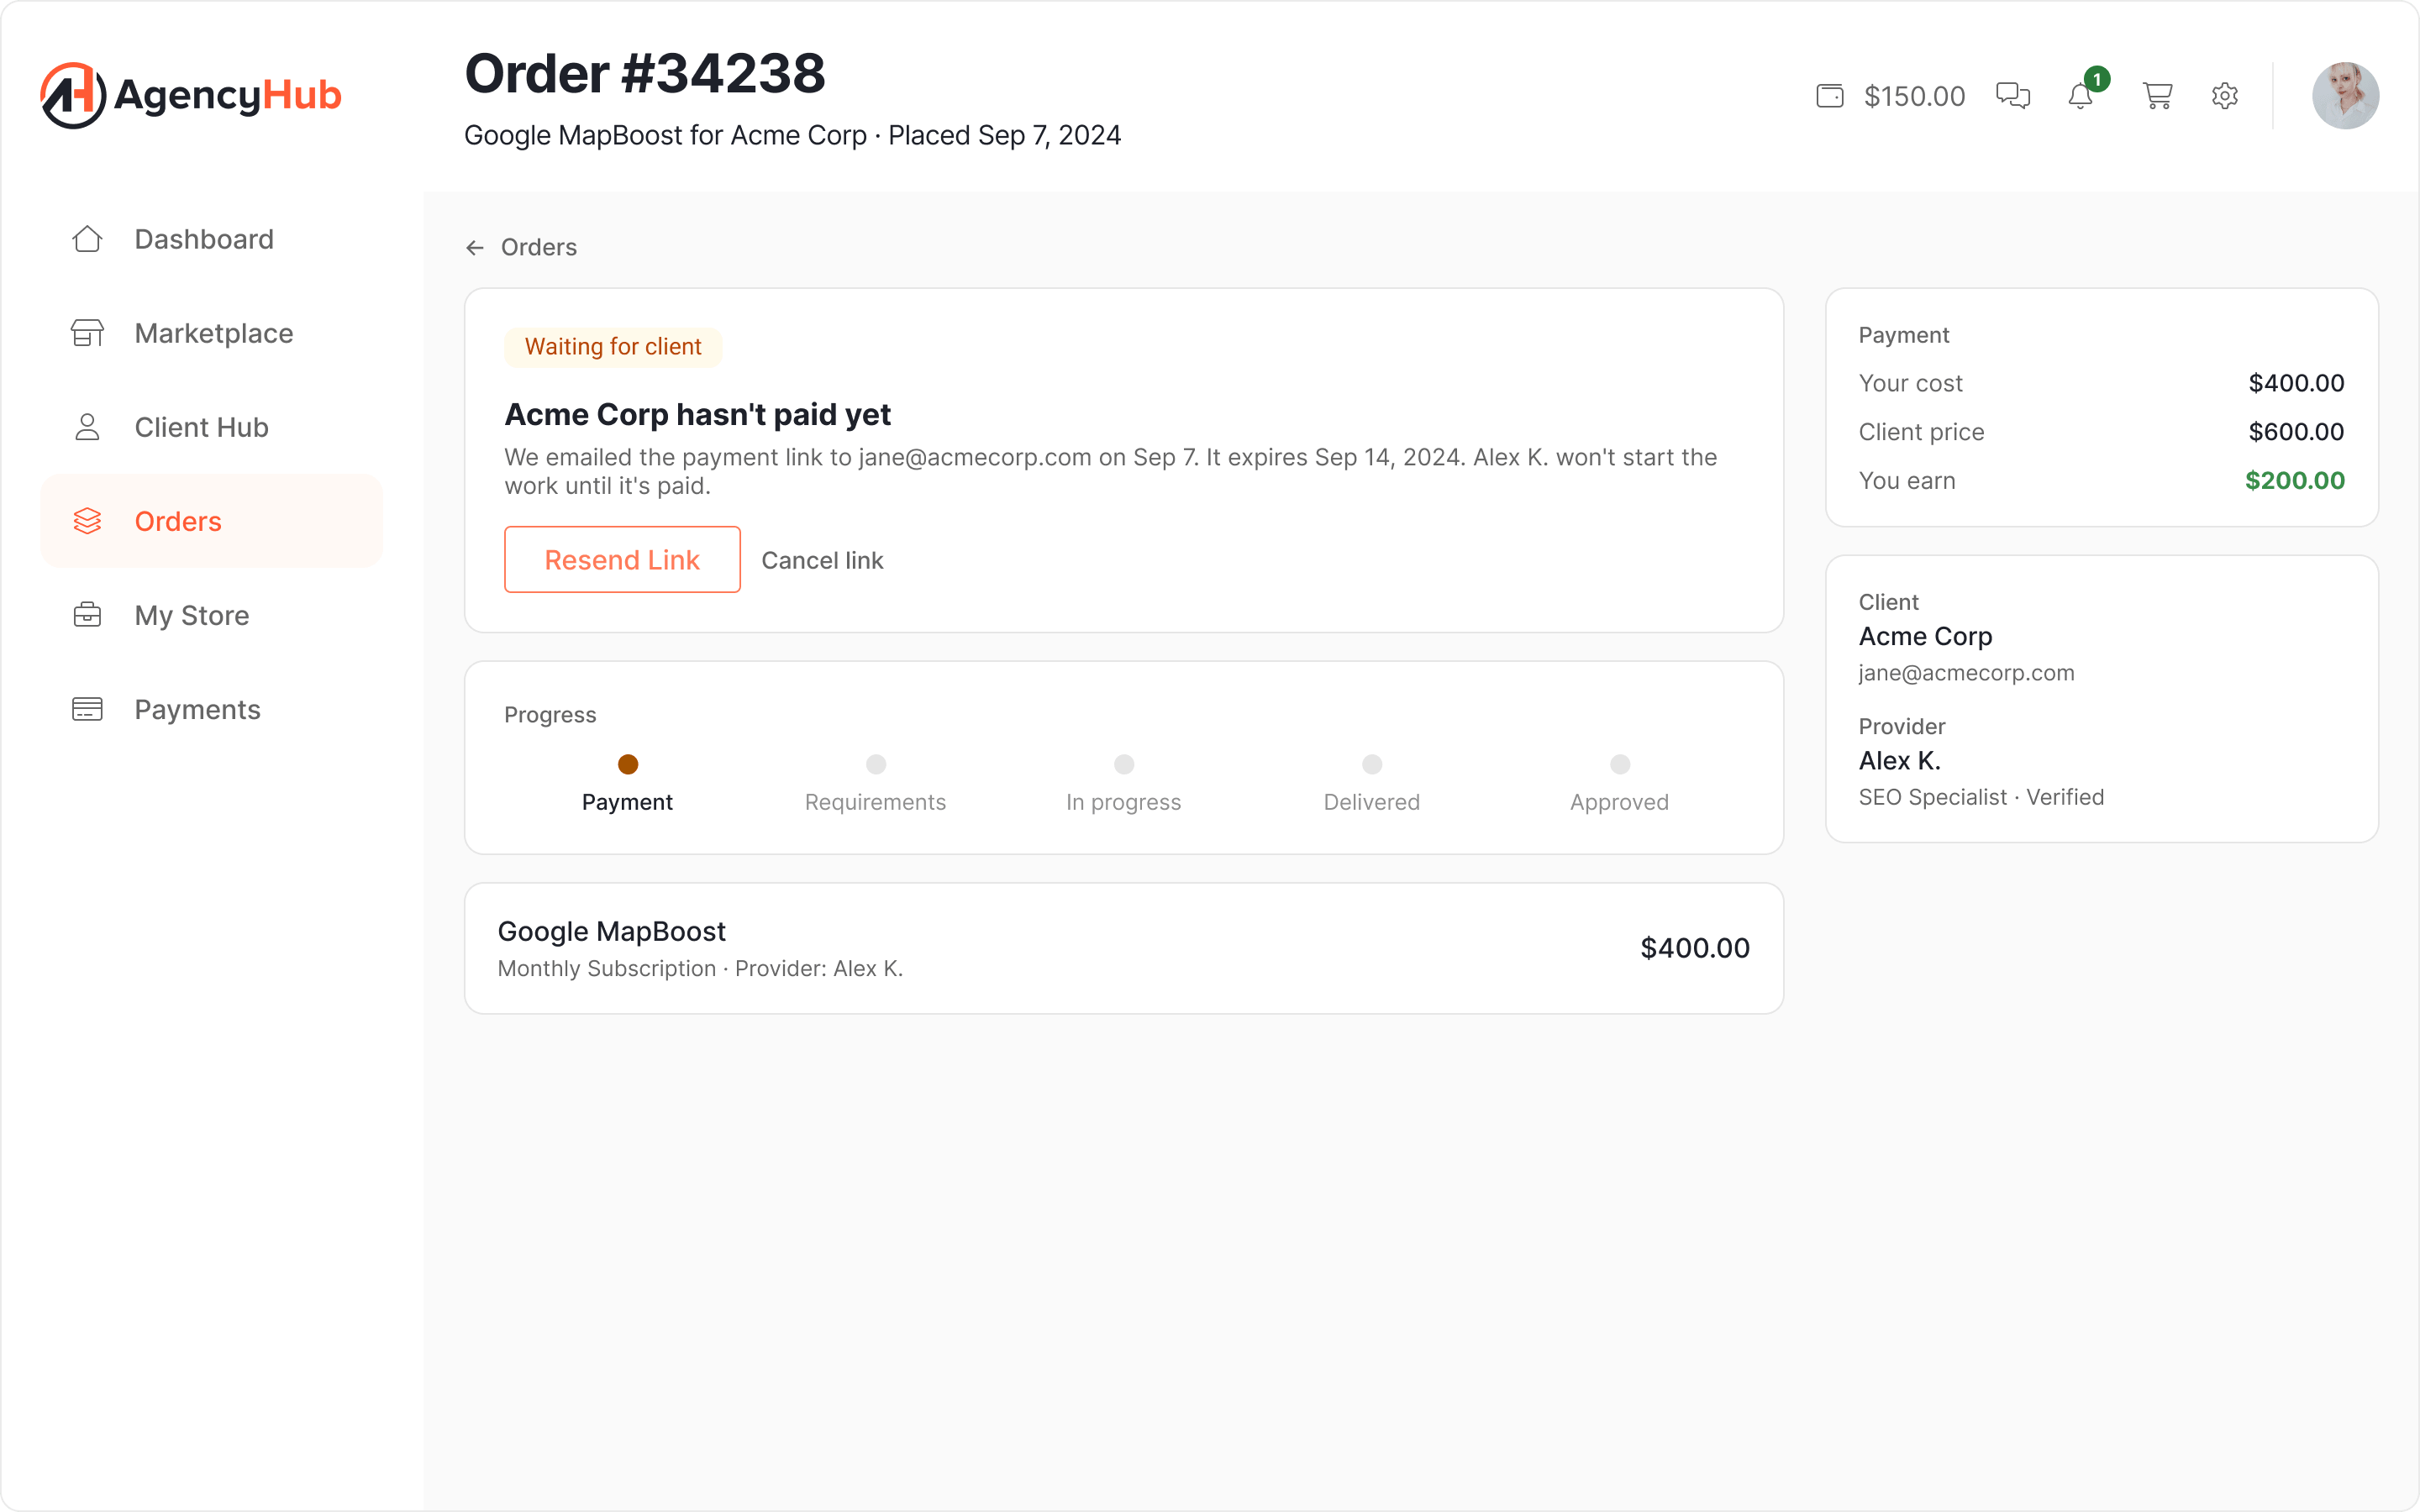The image size is (2420, 1512).
Task: Click Monthly Subscription provider subtitle
Action: click(x=700, y=968)
